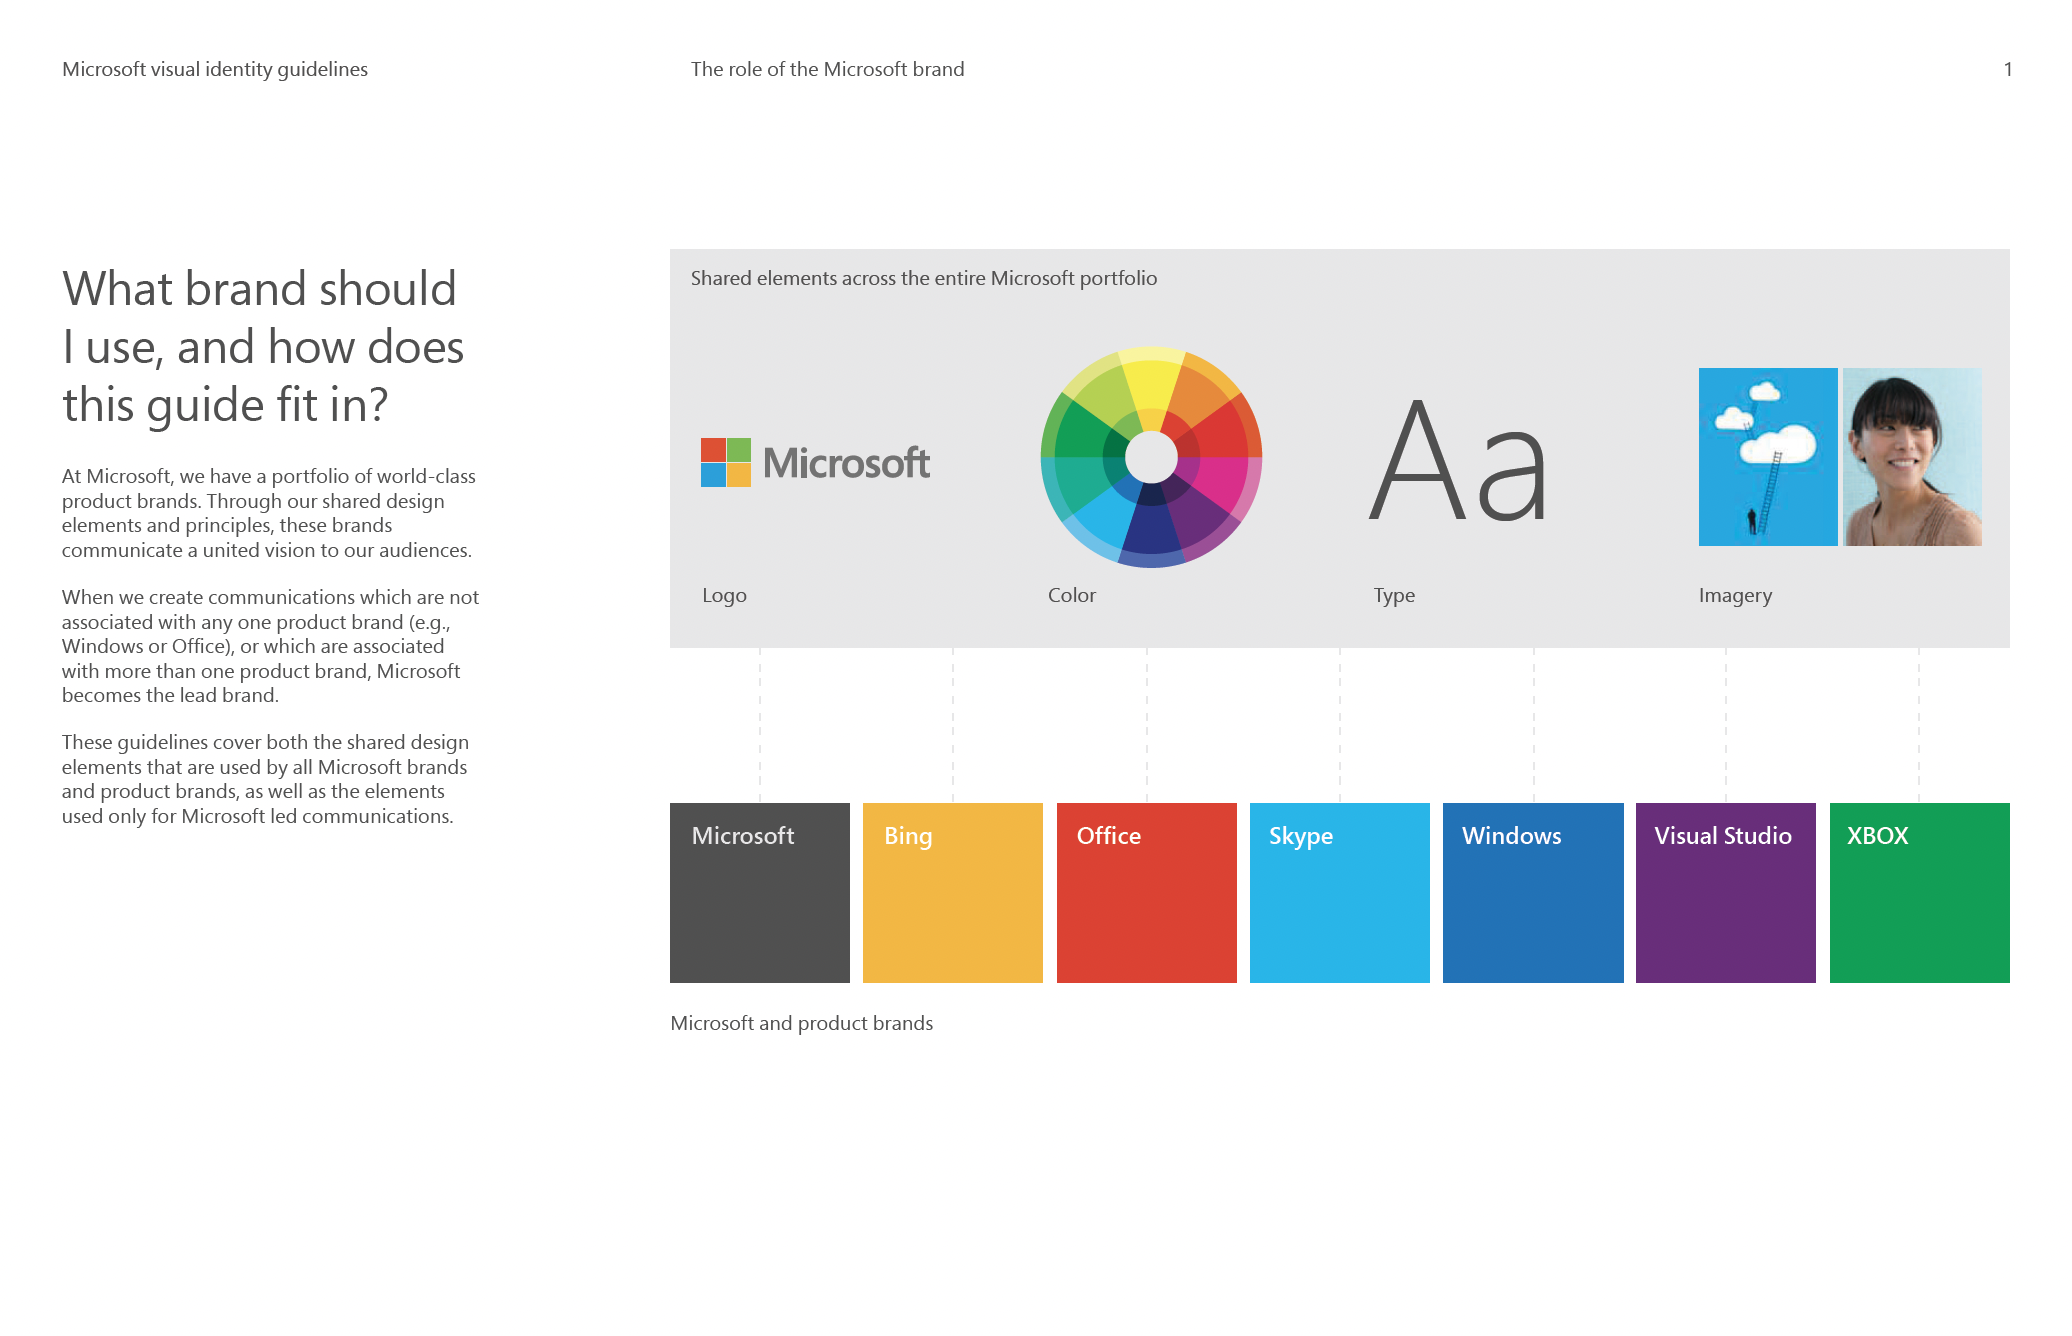Screen dimensions: 2072x1336
Task: Click paragraph starting 'These guidelines cover both'
Action: tap(265, 779)
